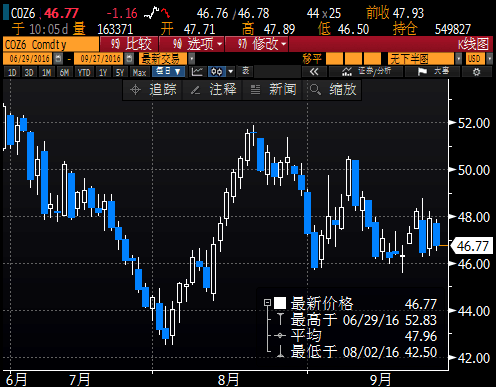Screen dimensions: 496x387
Task: Select the 3D range tab
Action: (29, 72)
